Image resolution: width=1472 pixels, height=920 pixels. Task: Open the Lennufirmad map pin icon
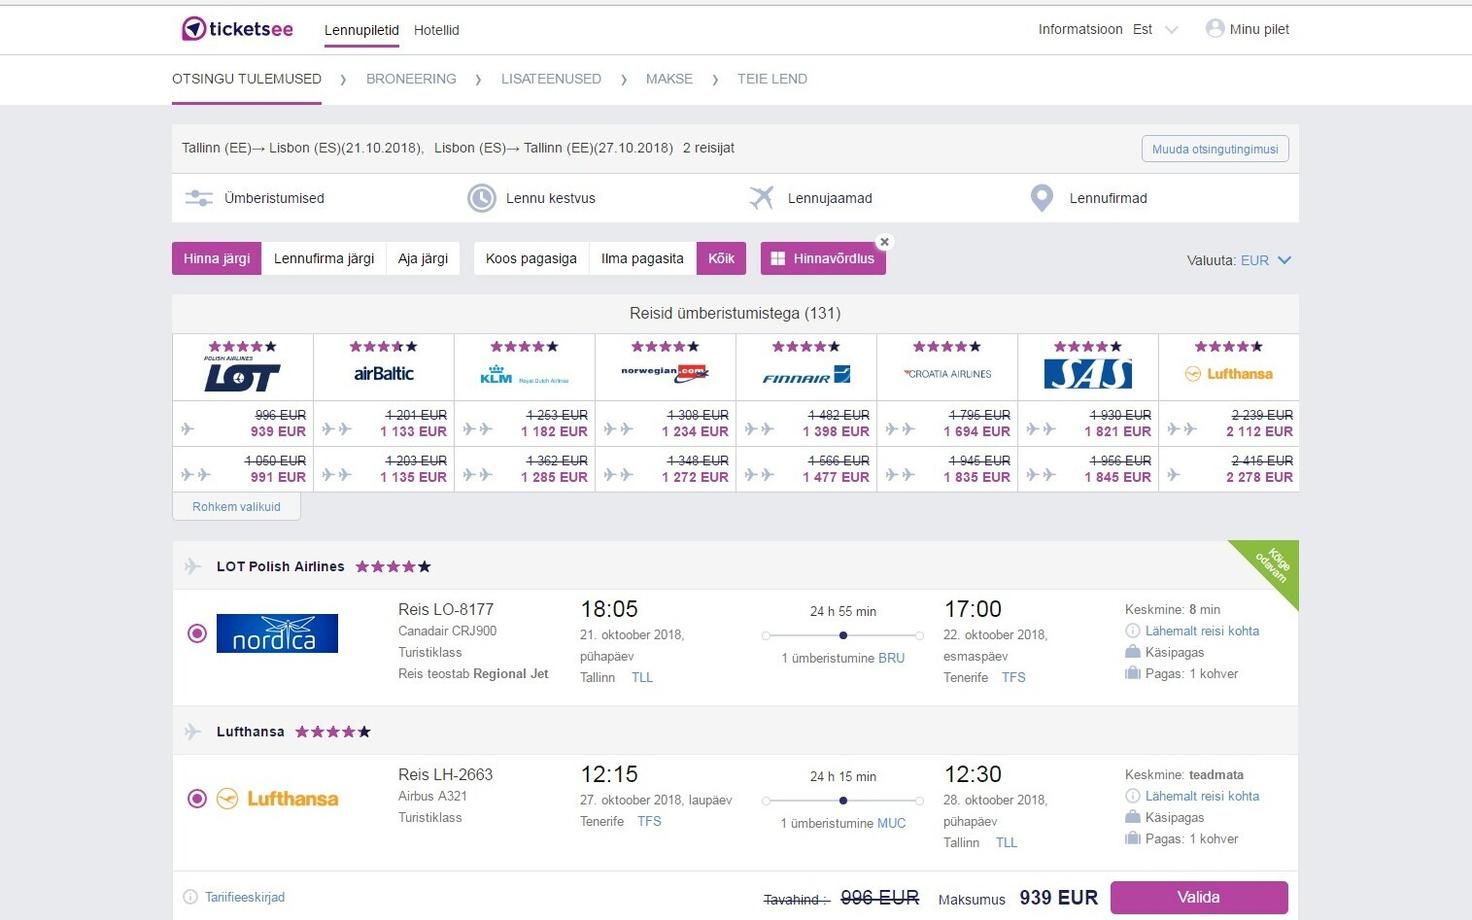(1042, 198)
